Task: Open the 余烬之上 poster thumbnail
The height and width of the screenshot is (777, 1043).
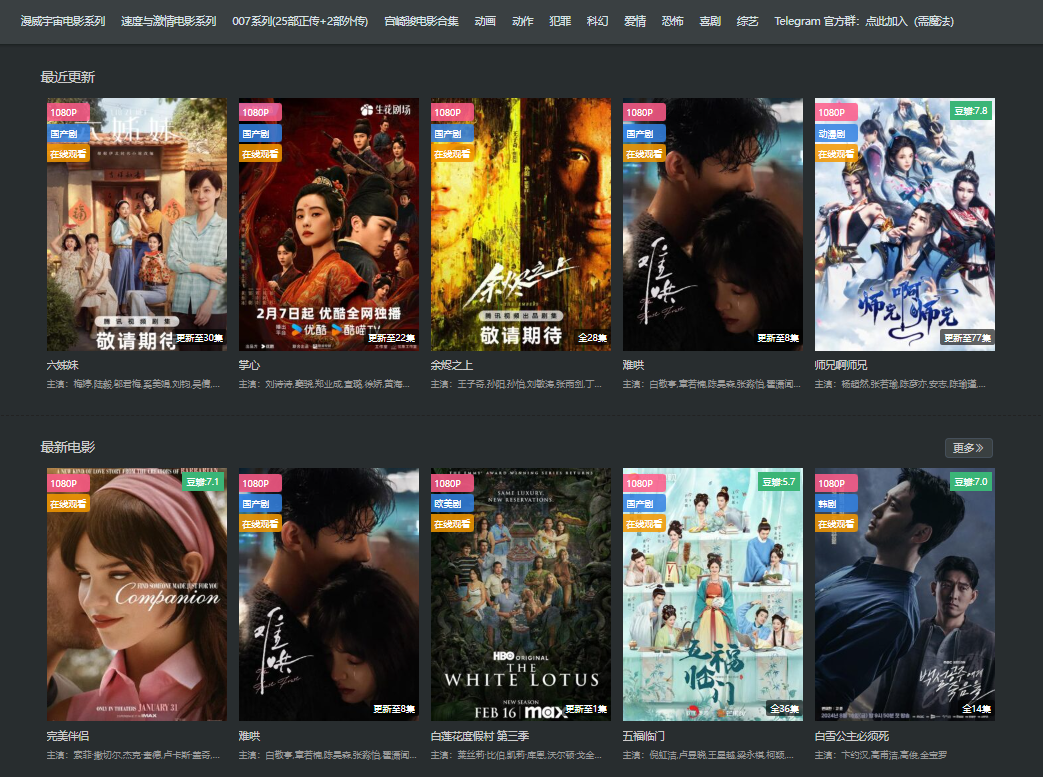Action: [x=521, y=224]
